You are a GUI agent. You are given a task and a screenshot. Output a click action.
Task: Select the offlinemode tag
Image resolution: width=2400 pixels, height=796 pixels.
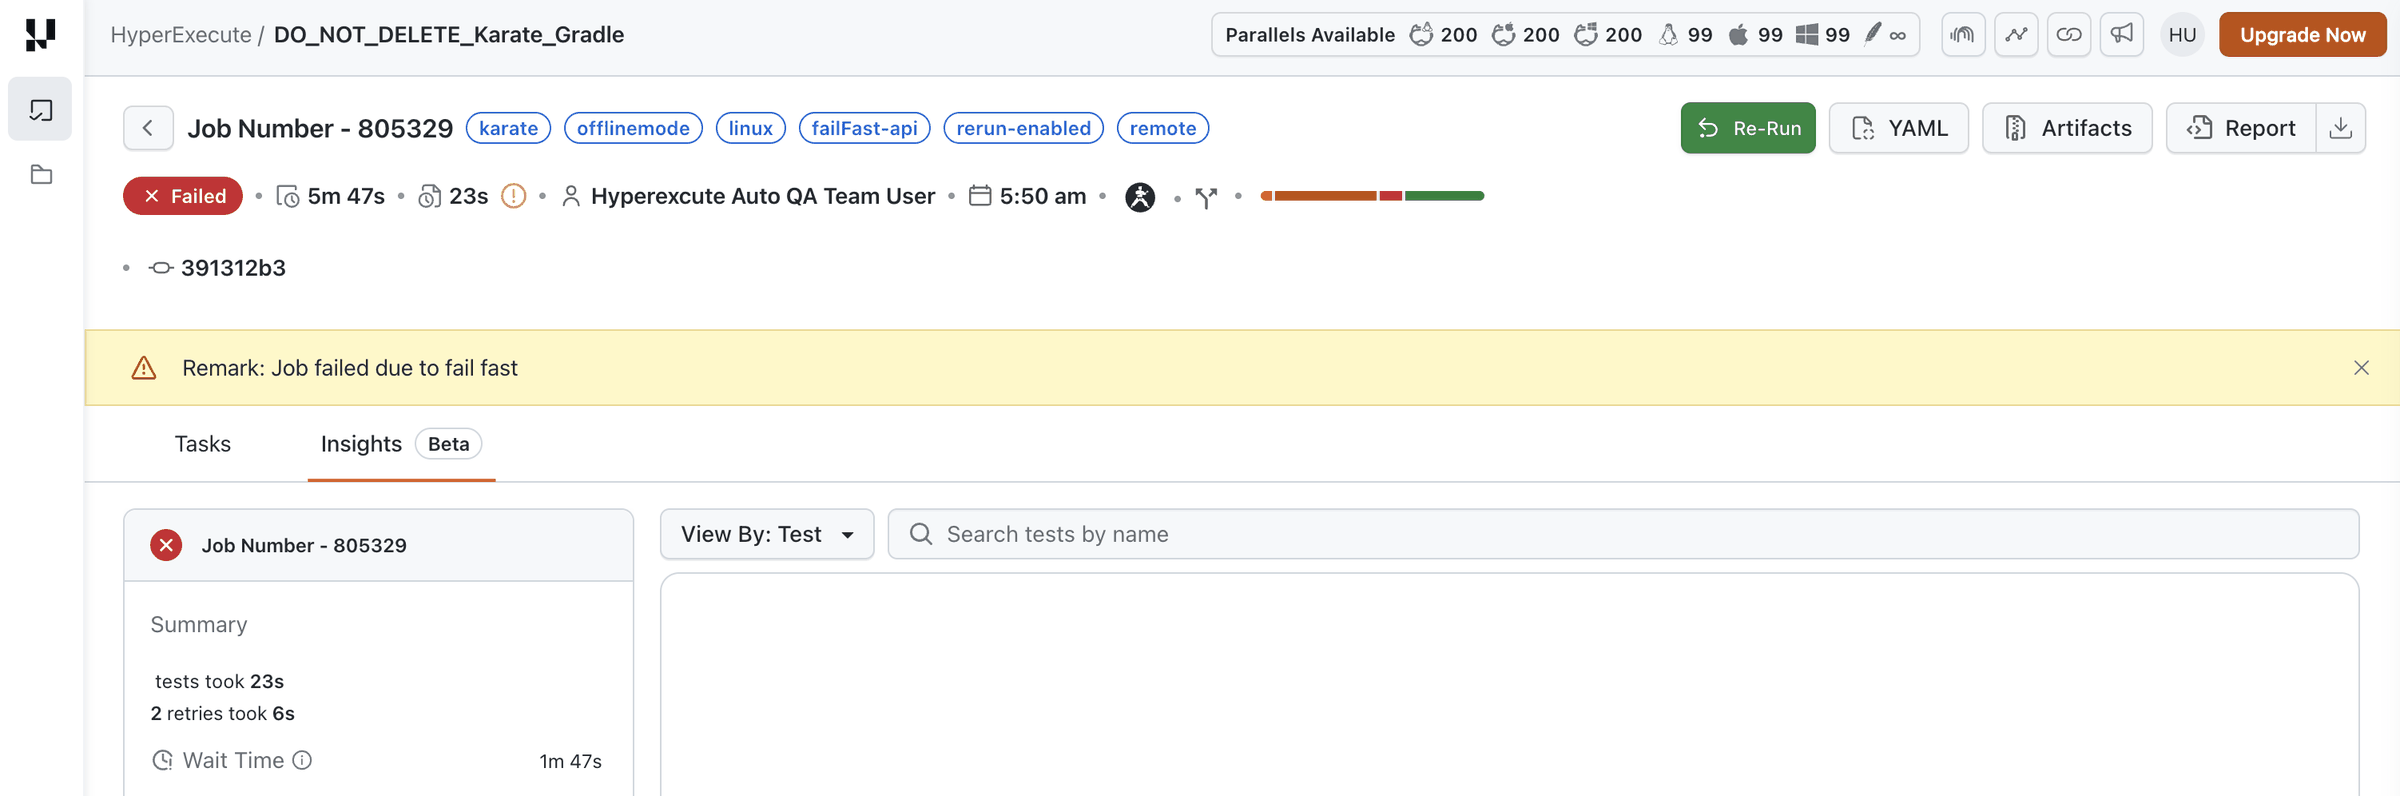(633, 128)
